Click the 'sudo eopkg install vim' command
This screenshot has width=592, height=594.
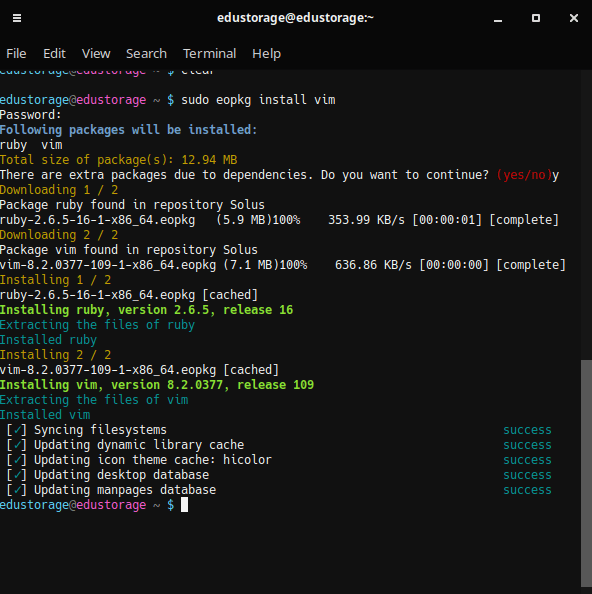tap(258, 100)
